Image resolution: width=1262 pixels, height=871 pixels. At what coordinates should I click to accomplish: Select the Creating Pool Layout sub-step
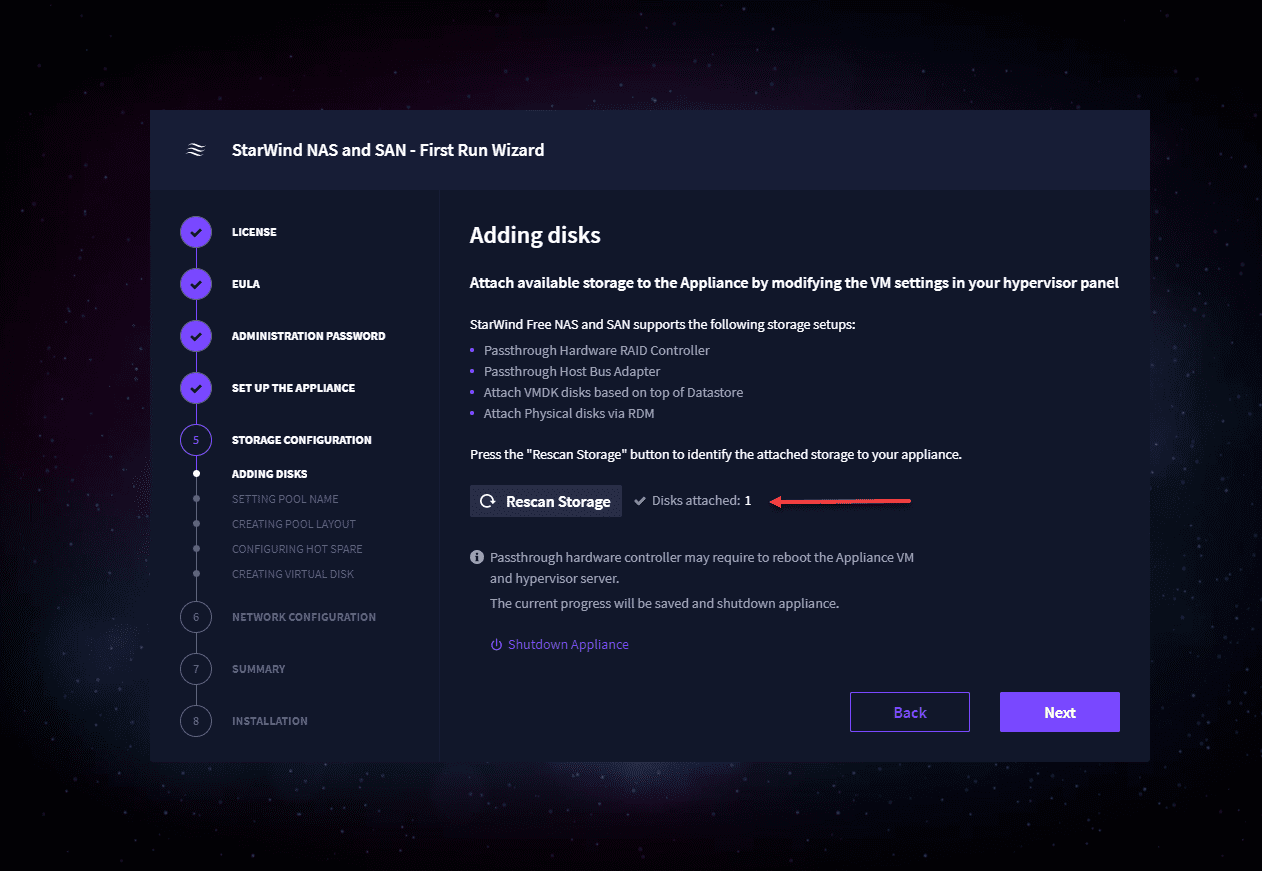pos(293,524)
